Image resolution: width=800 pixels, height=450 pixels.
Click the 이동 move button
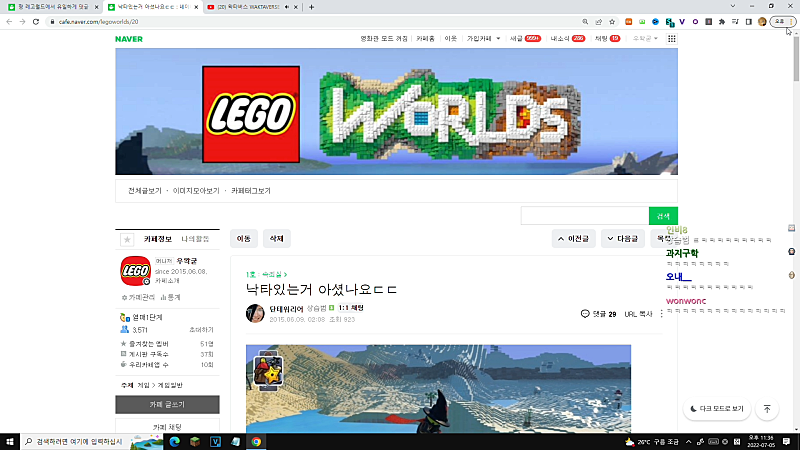tap(244, 239)
